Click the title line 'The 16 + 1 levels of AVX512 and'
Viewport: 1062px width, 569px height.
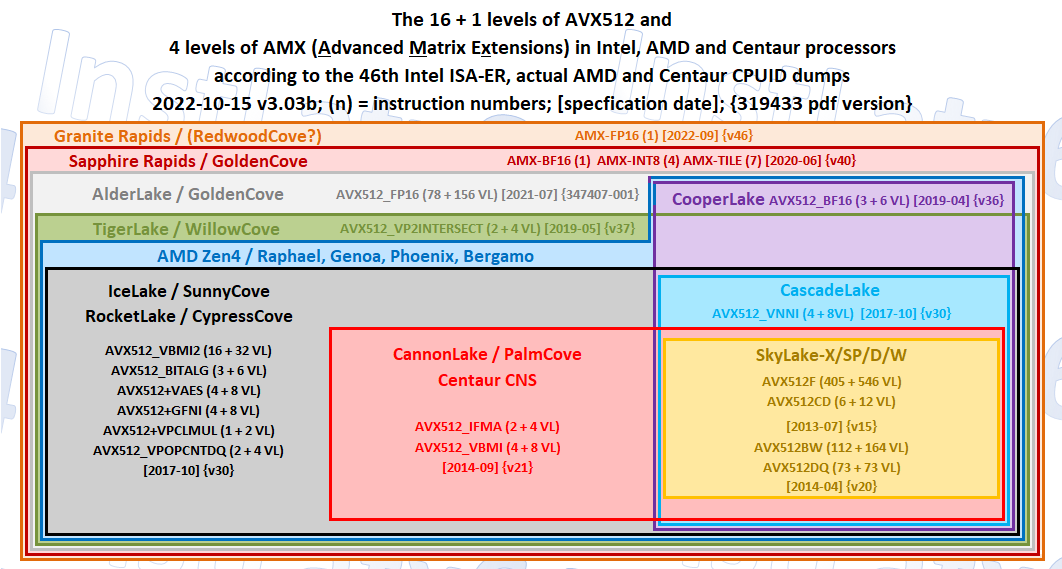(x=532, y=19)
